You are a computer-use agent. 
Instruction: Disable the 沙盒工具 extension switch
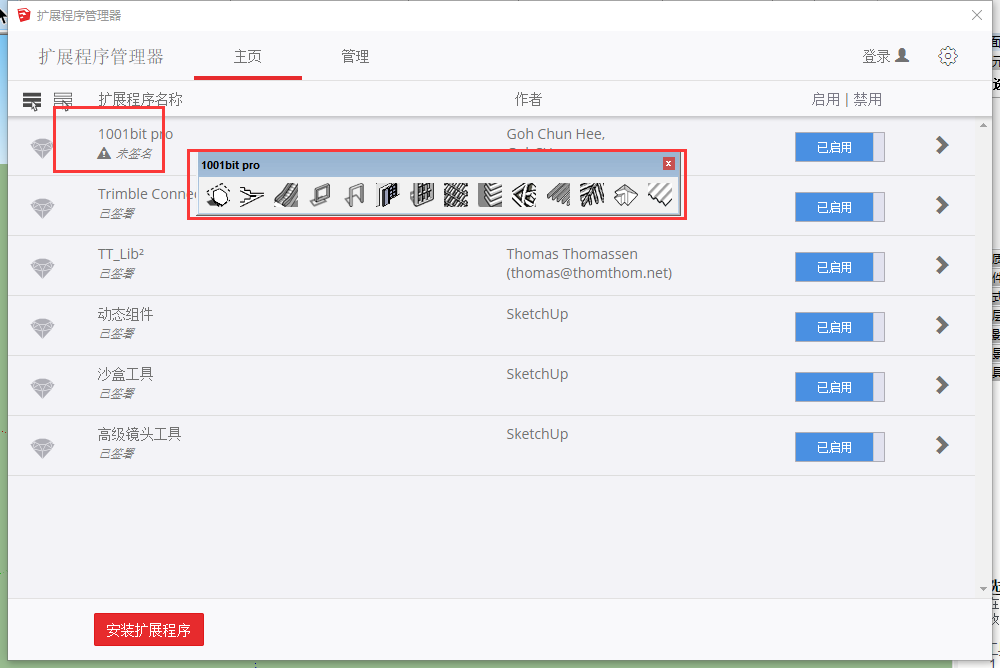tap(839, 387)
